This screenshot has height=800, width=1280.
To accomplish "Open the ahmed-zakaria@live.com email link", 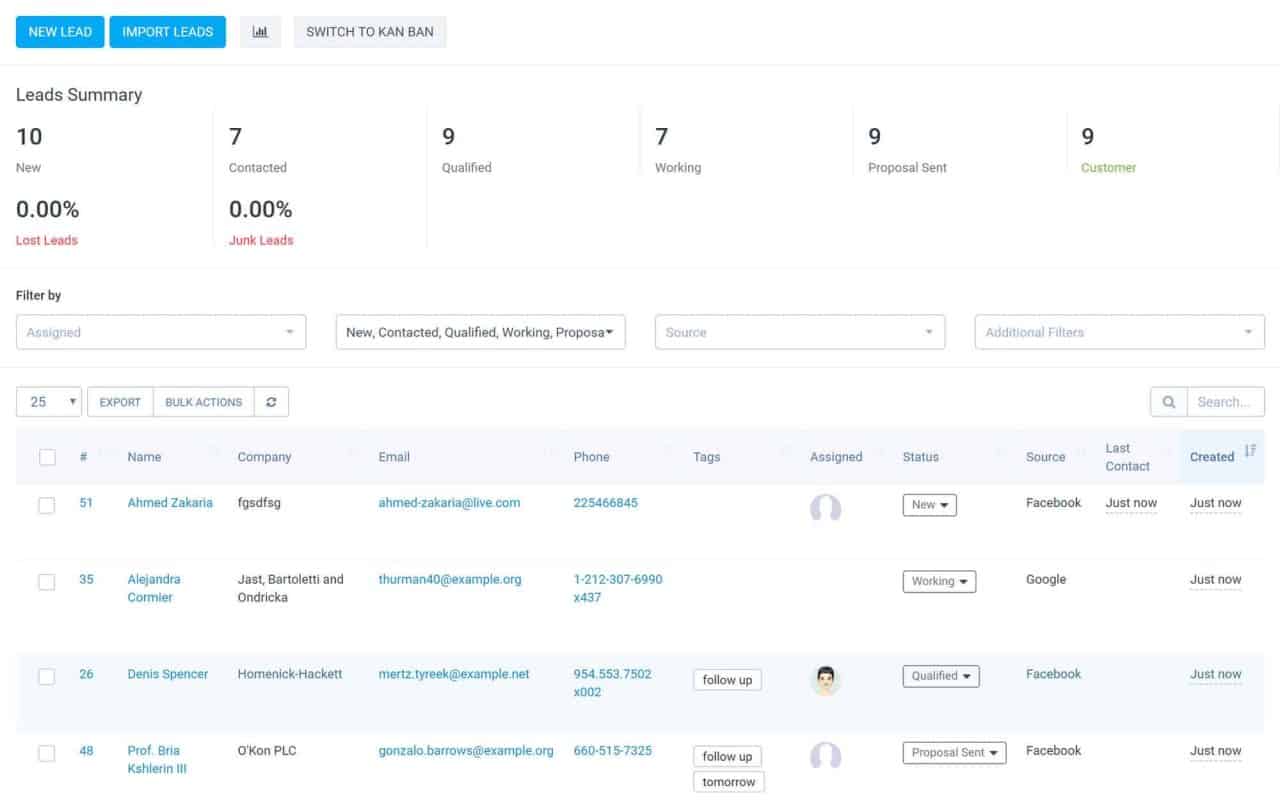I will click(x=449, y=503).
